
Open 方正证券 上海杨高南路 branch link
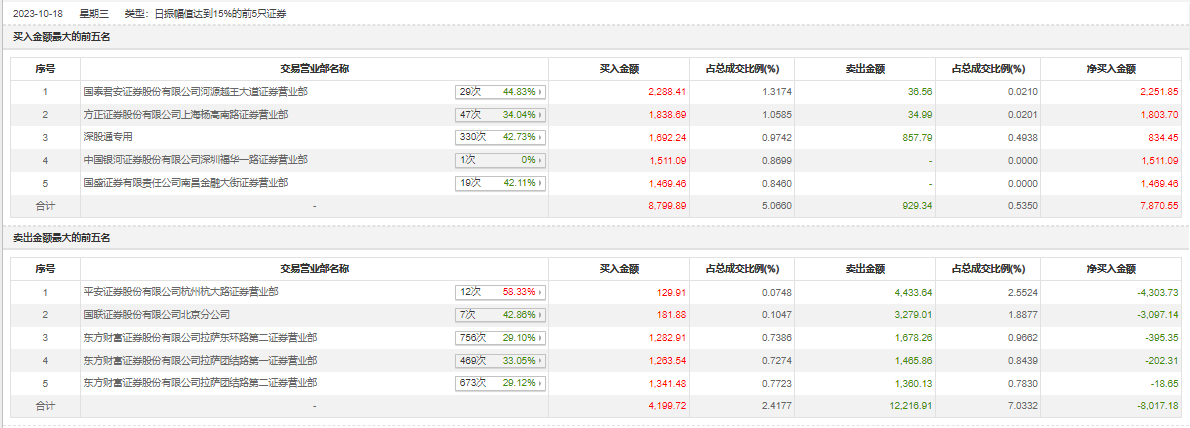[x=186, y=114]
